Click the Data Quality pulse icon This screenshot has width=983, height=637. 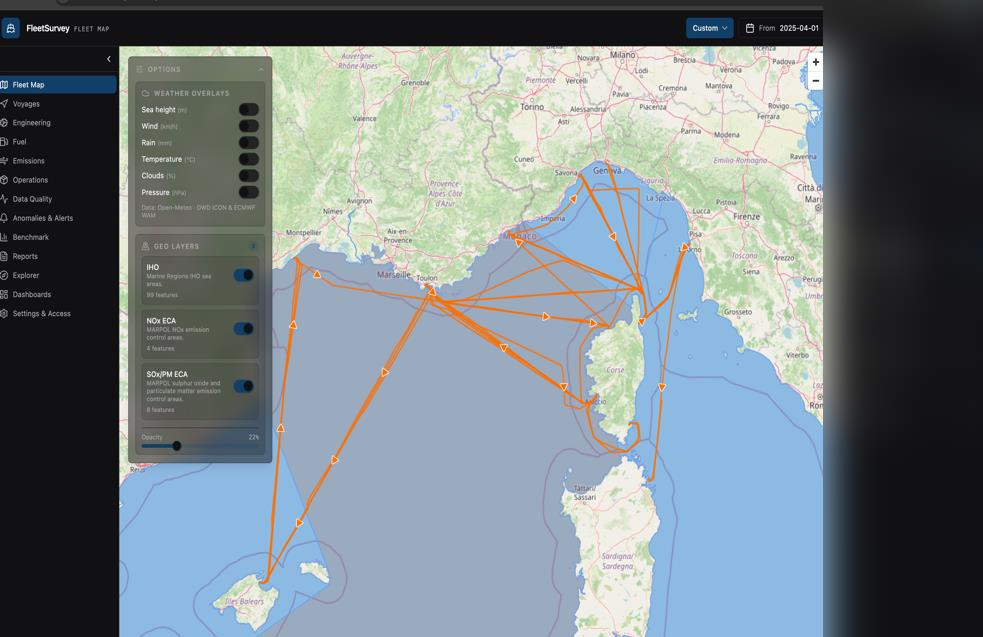point(4,199)
